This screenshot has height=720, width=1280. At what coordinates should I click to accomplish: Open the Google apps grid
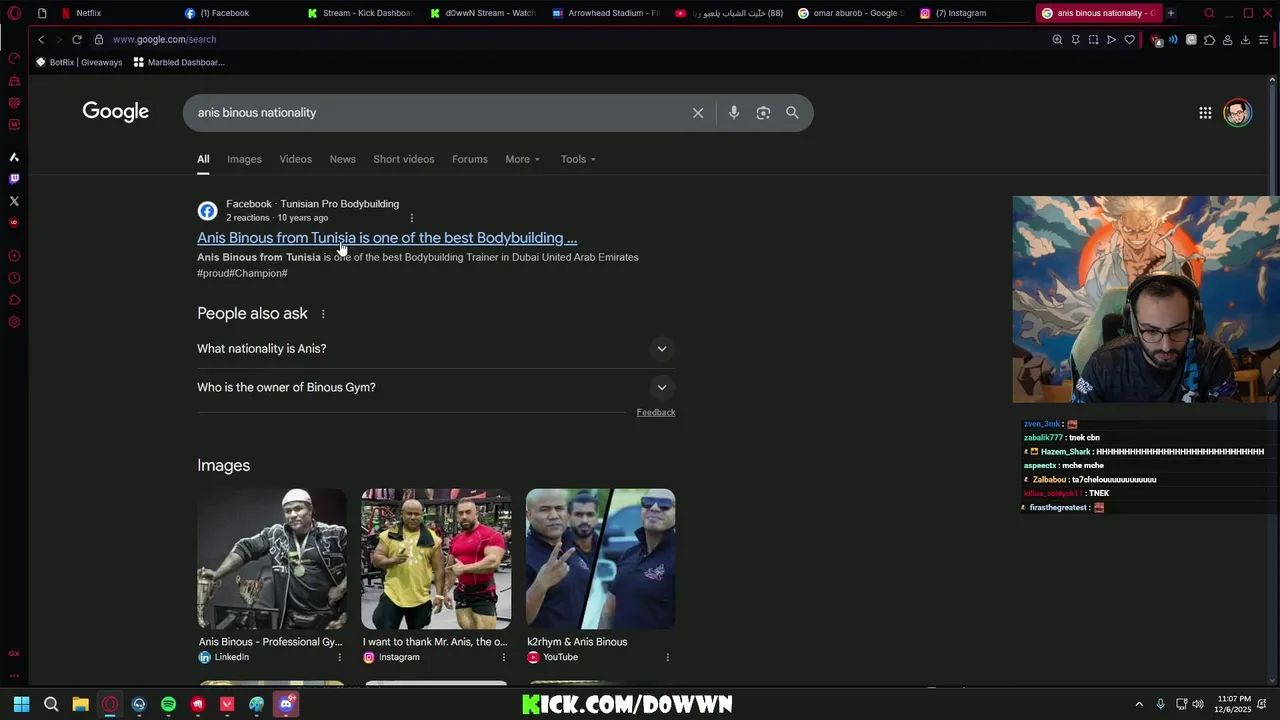coord(1205,113)
